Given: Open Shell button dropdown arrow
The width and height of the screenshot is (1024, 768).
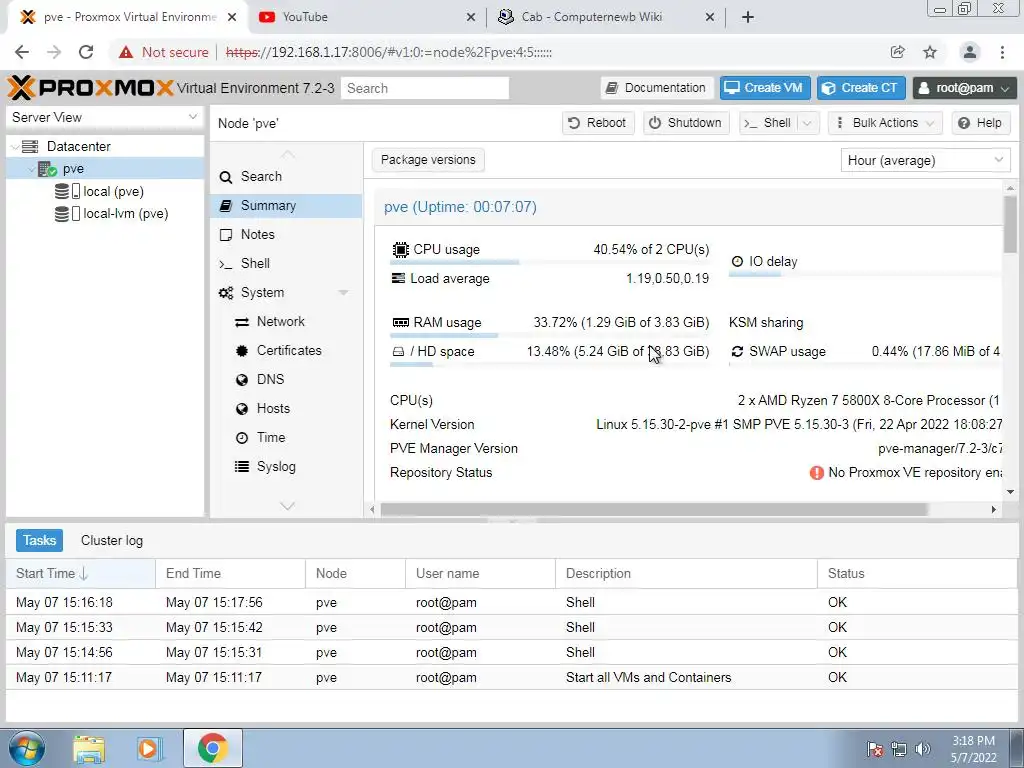Looking at the screenshot, I should pos(808,123).
